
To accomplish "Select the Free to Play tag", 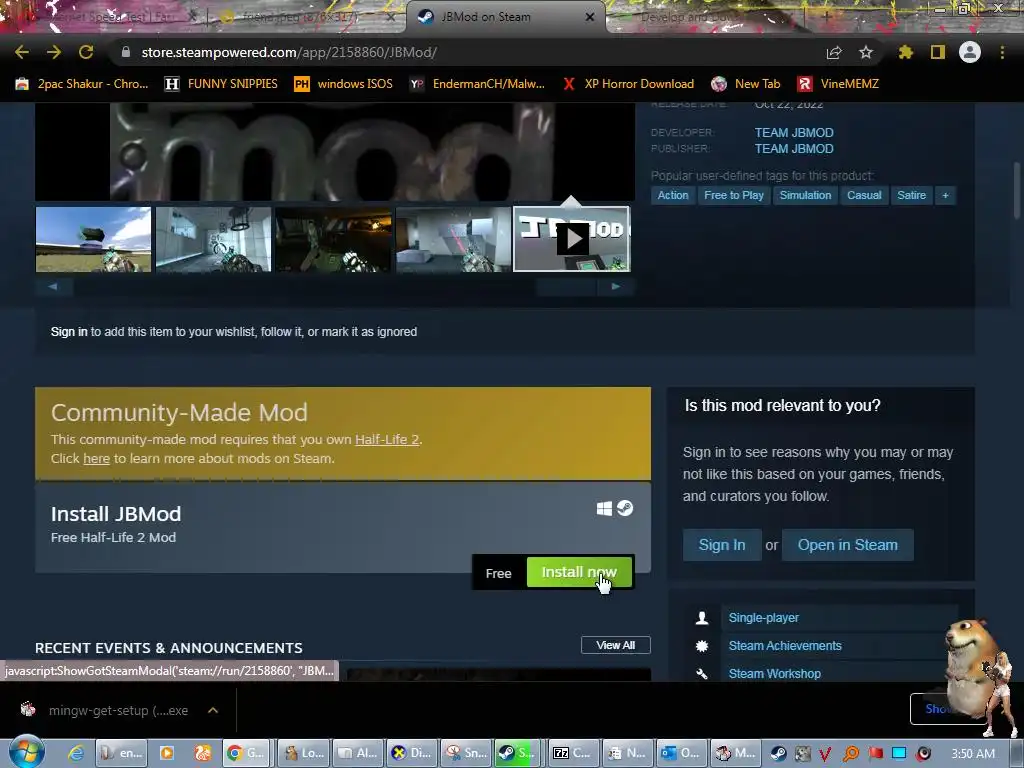I will point(734,195).
